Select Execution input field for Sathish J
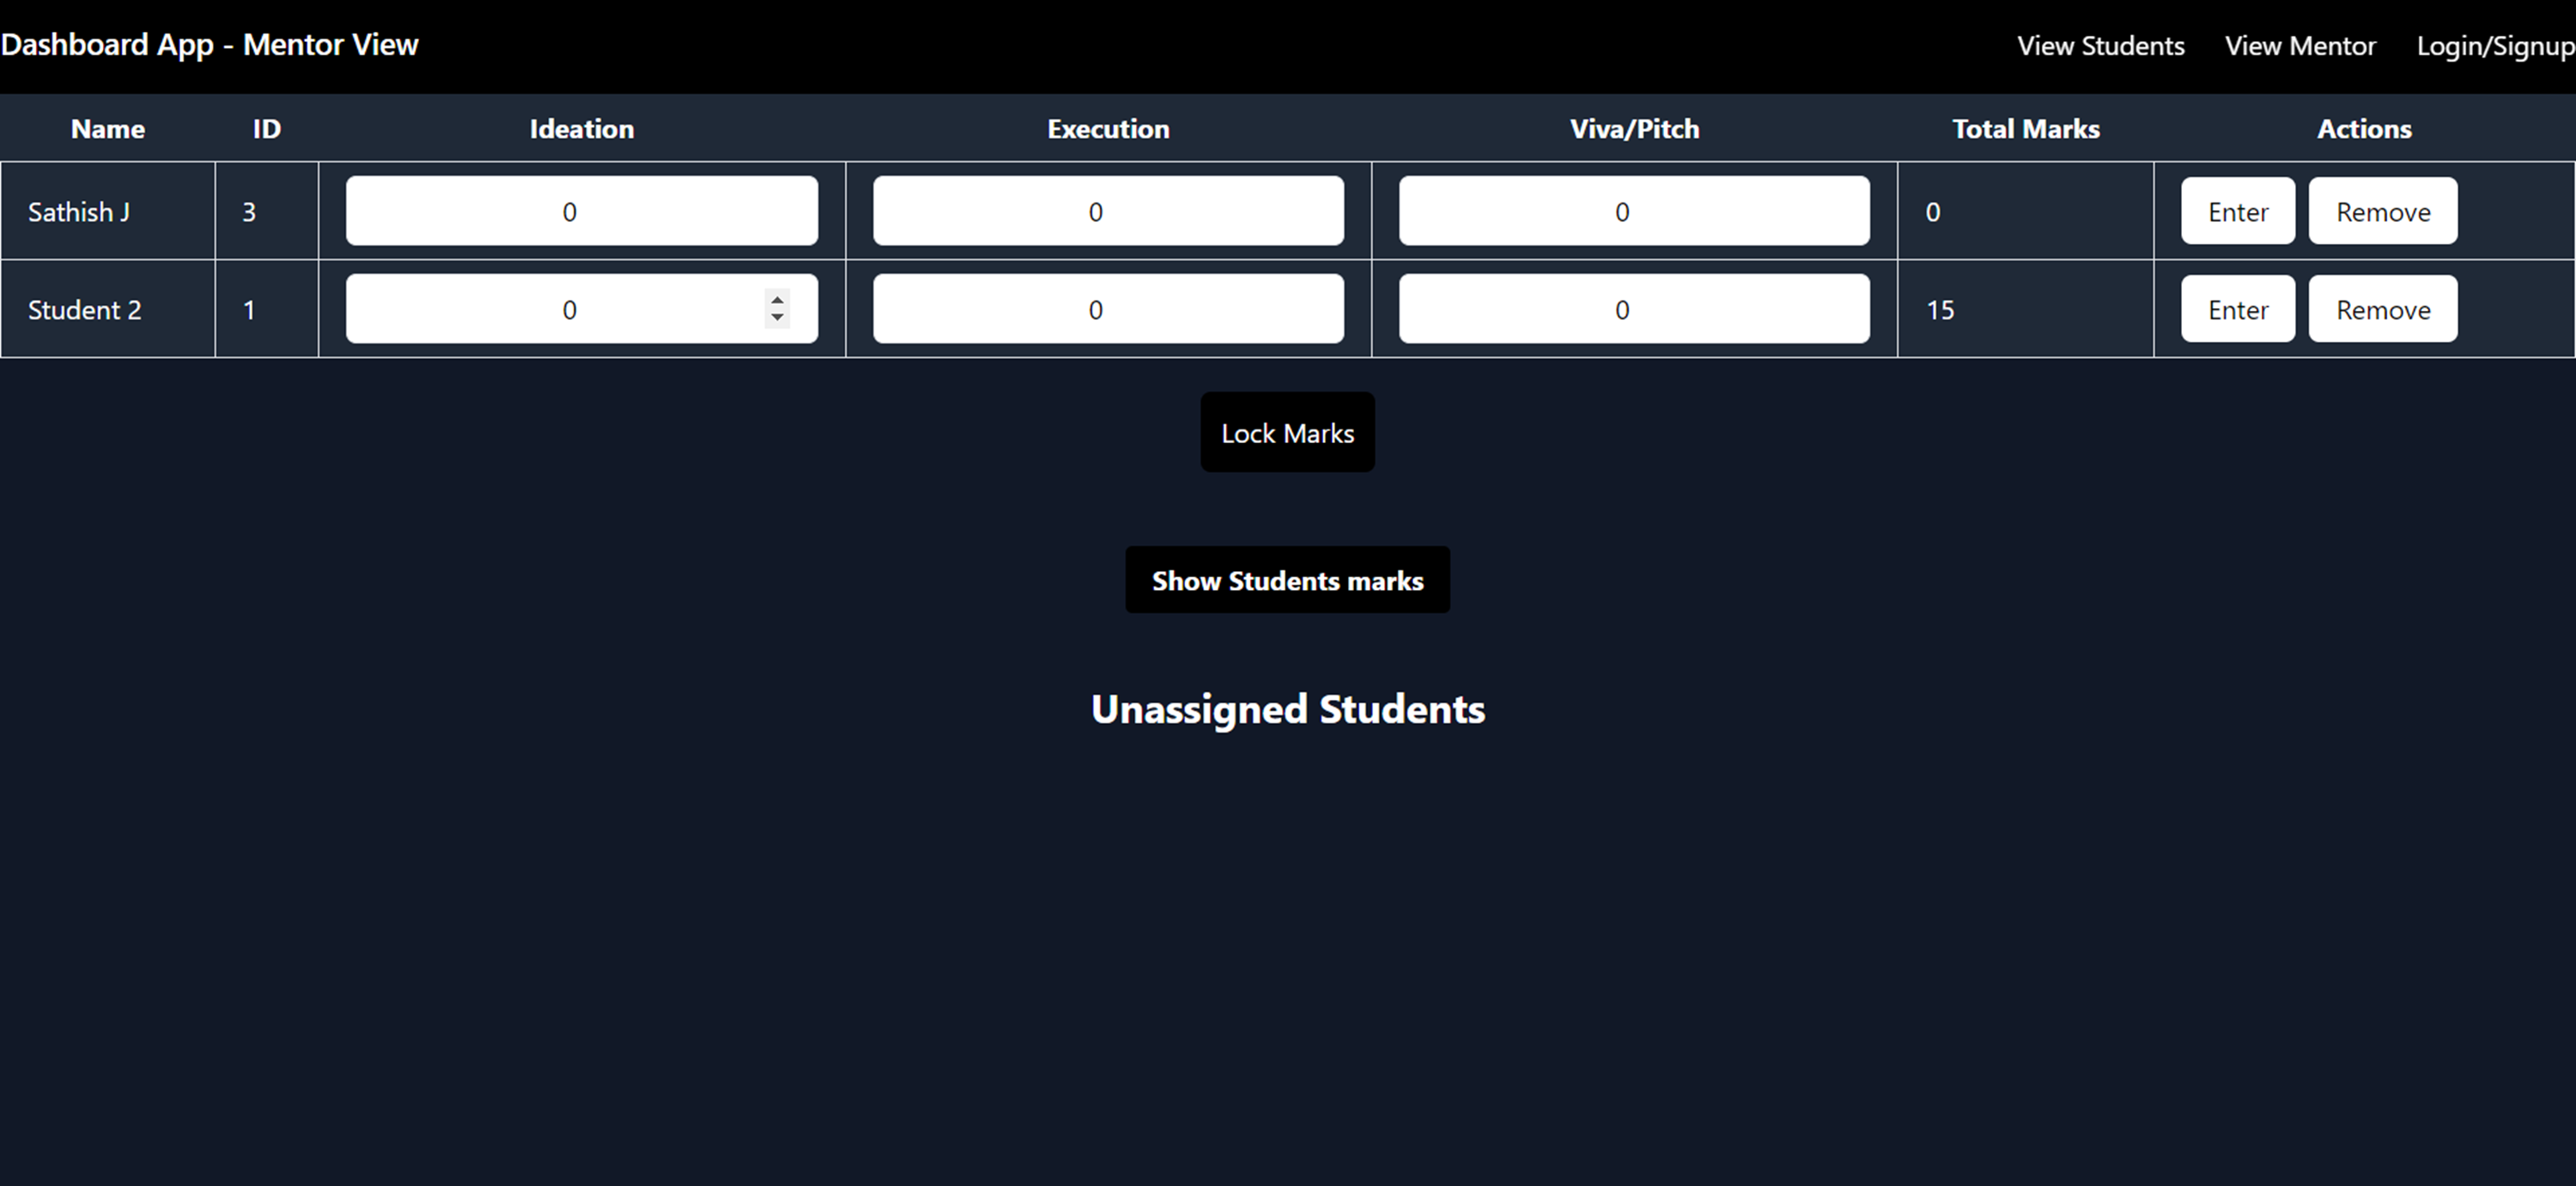Viewport: 2576px width, 1186px height. tap(1106, 210)
